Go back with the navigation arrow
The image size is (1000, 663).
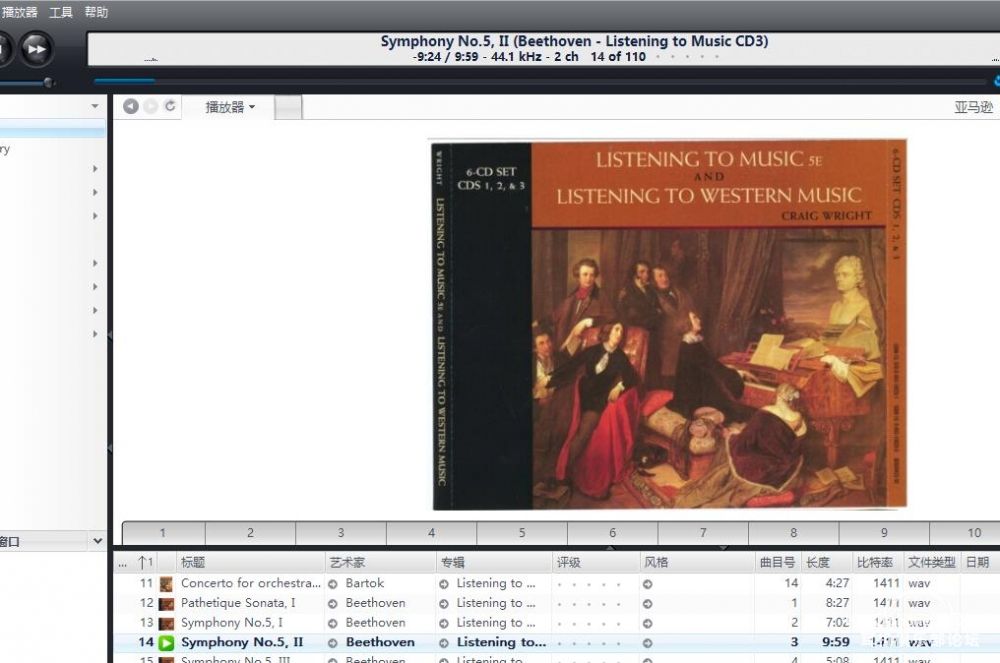coord(131,106)
